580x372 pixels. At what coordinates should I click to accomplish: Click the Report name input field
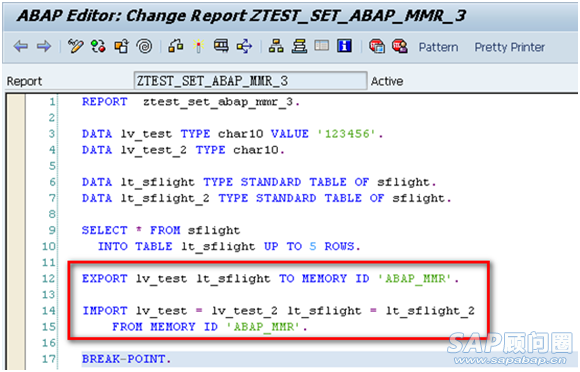(x=250, y=81)
